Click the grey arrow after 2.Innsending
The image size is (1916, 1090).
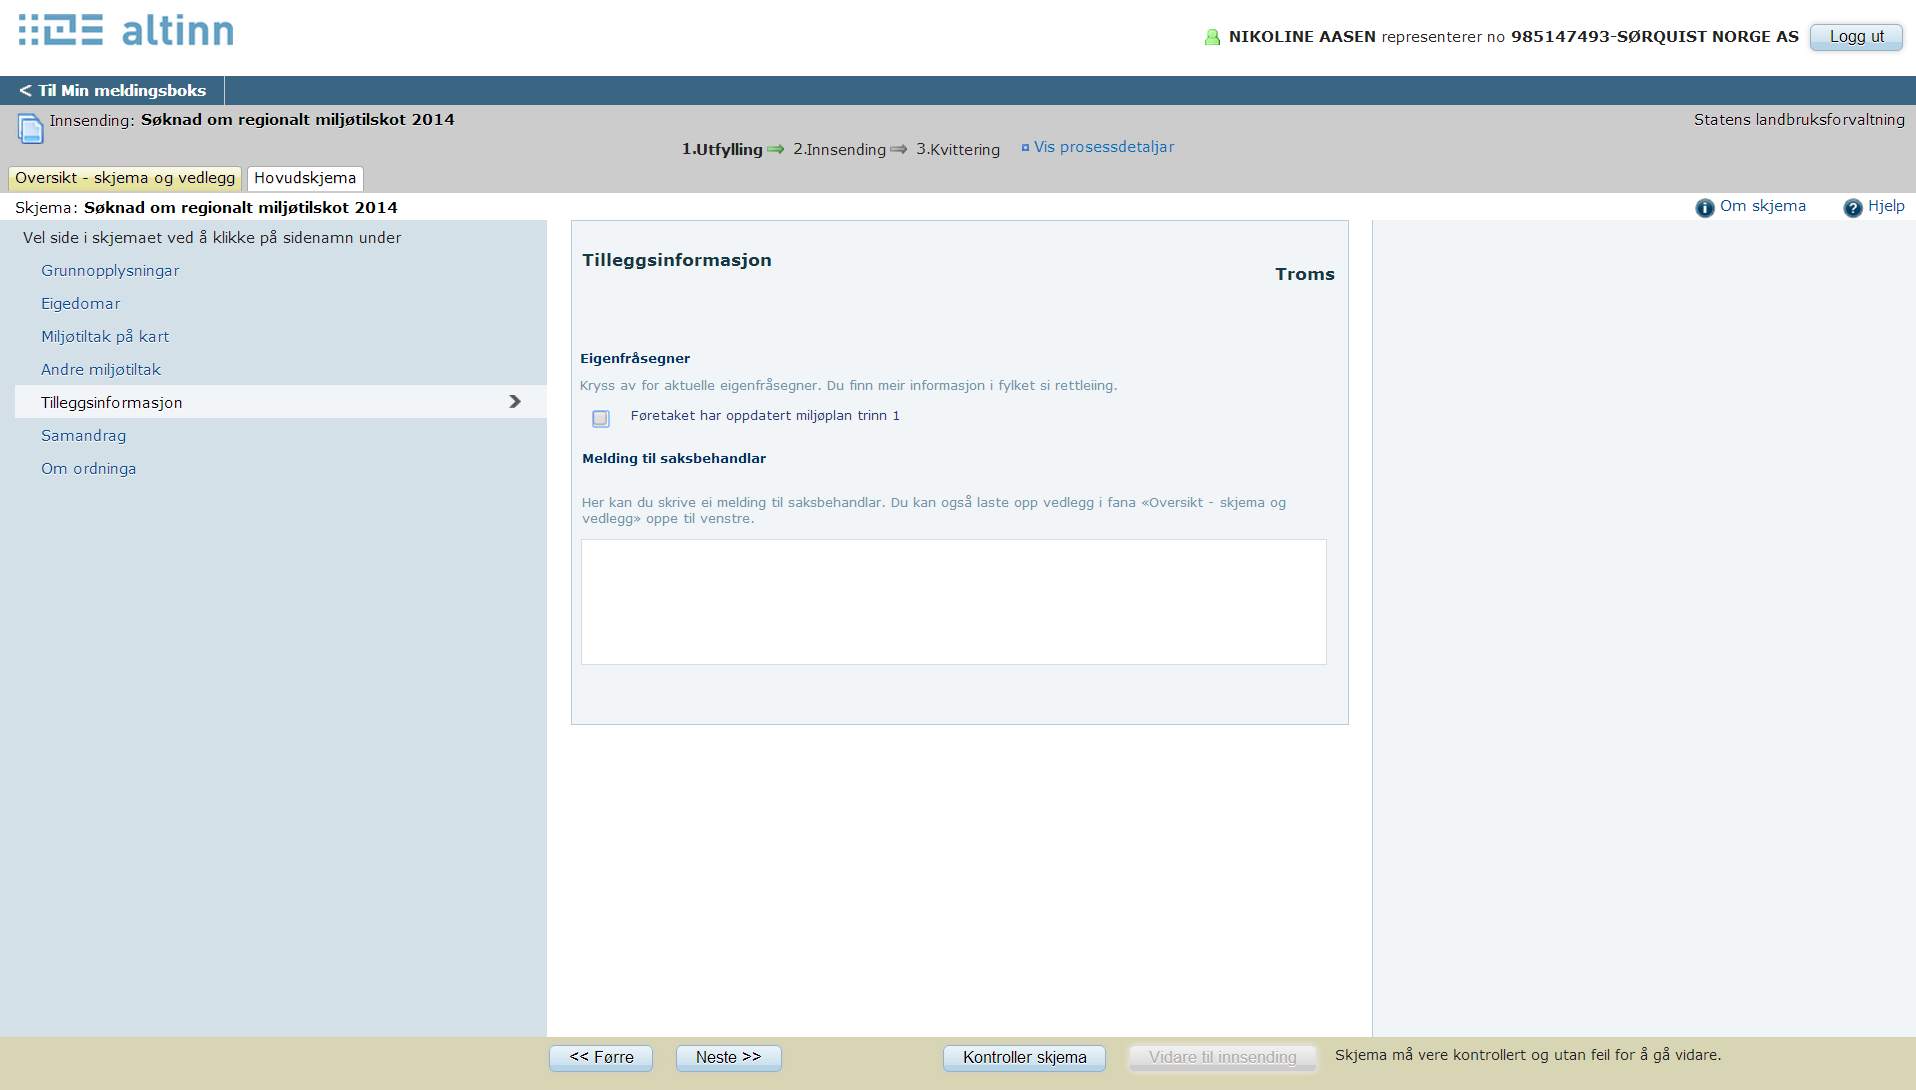pos(899,149)
